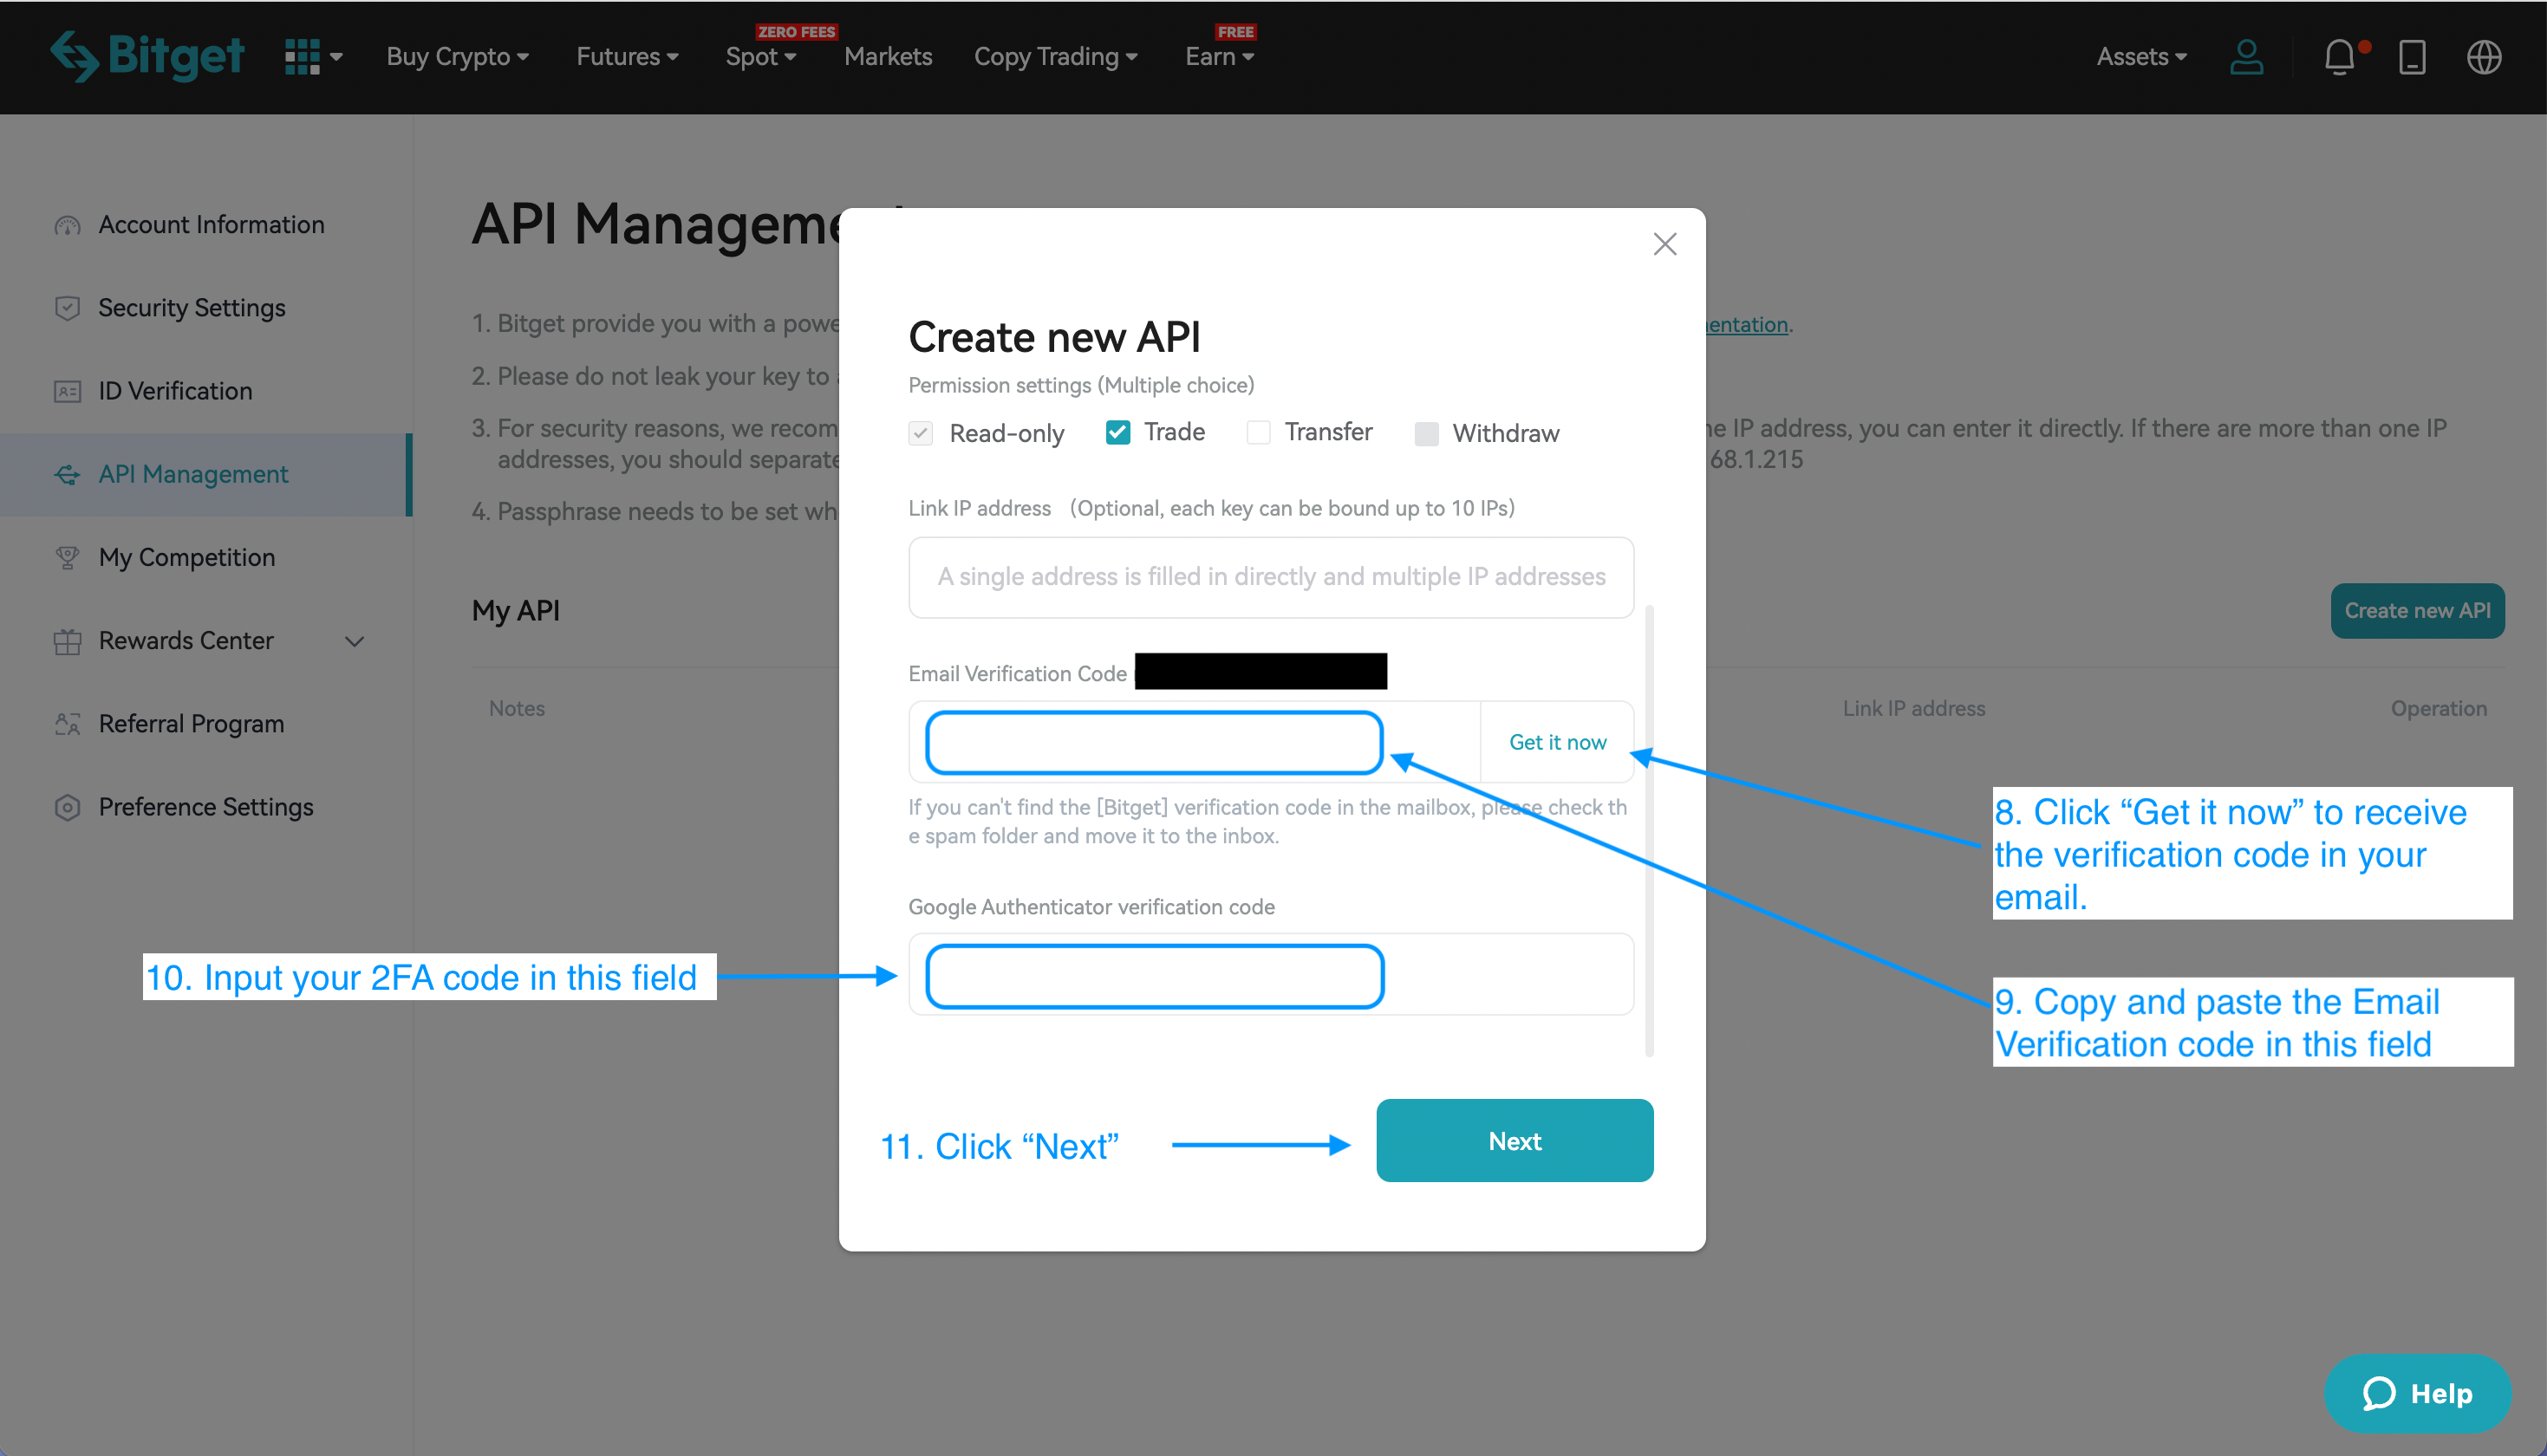Open the user profile icon
The height and width of the screenshot is (1456, 2547).
click(2246, 57)
